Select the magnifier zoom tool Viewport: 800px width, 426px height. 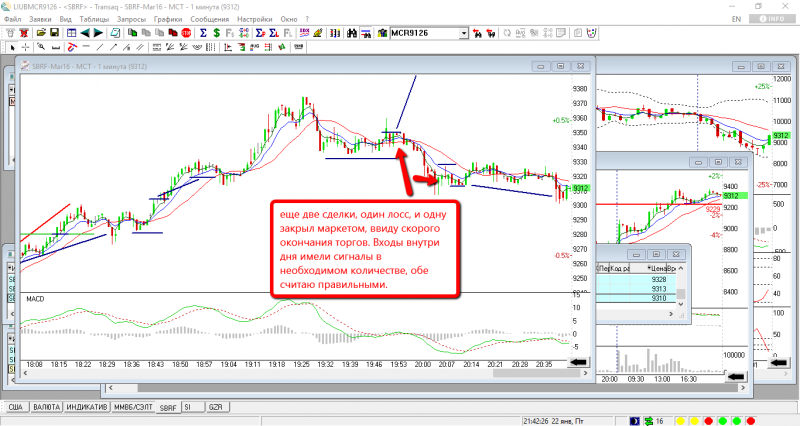(x=41, y=47)
